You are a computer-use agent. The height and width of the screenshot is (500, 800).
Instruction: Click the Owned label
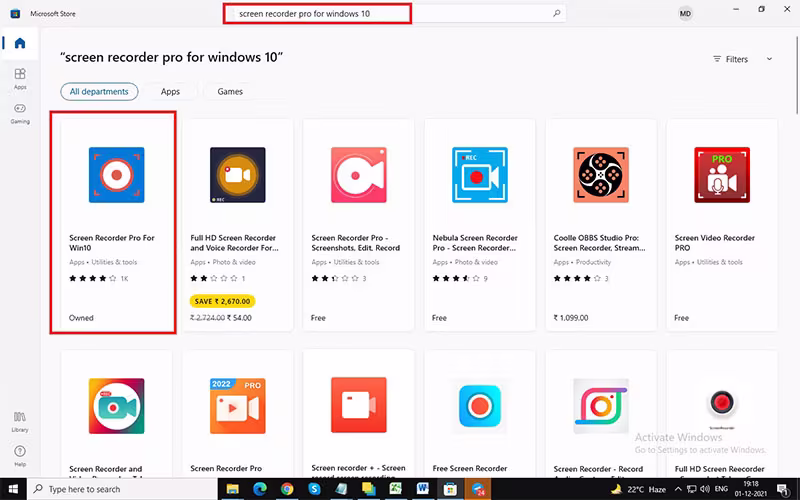81,318
